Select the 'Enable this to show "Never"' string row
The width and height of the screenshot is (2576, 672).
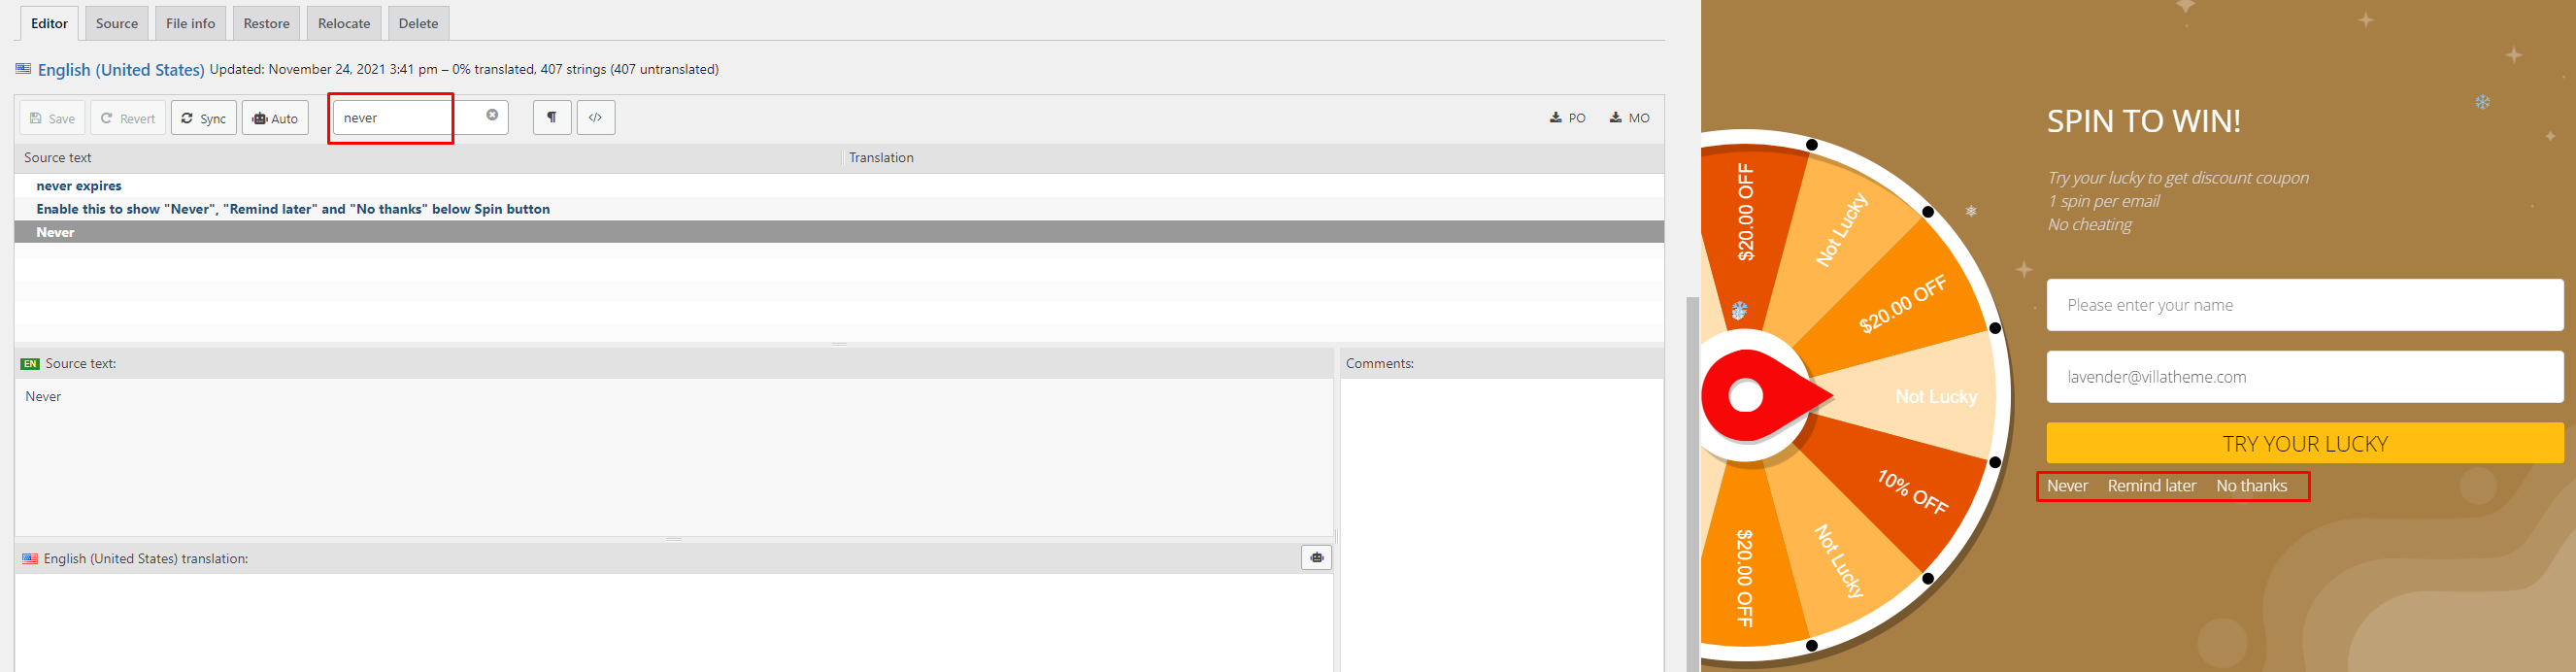pos(839,209)
